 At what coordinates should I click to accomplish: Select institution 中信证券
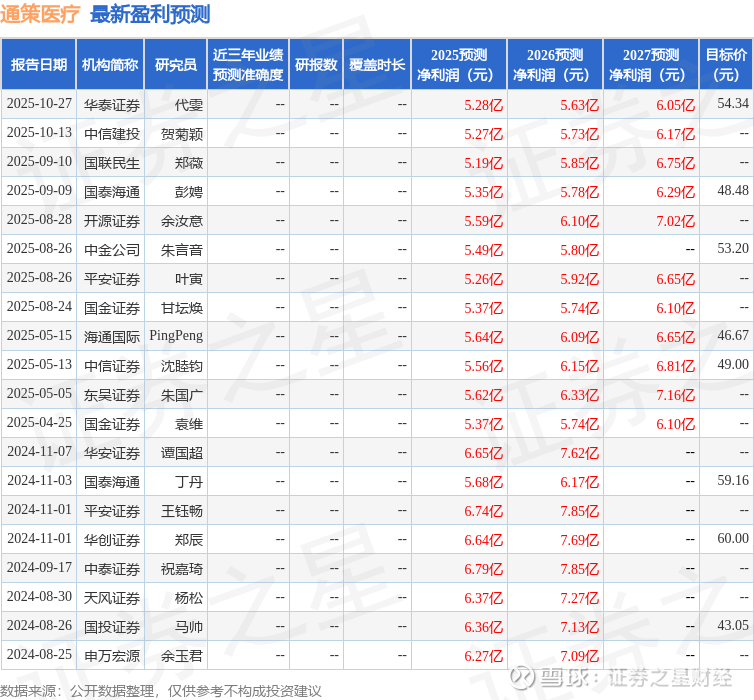[x=112, y=366]
